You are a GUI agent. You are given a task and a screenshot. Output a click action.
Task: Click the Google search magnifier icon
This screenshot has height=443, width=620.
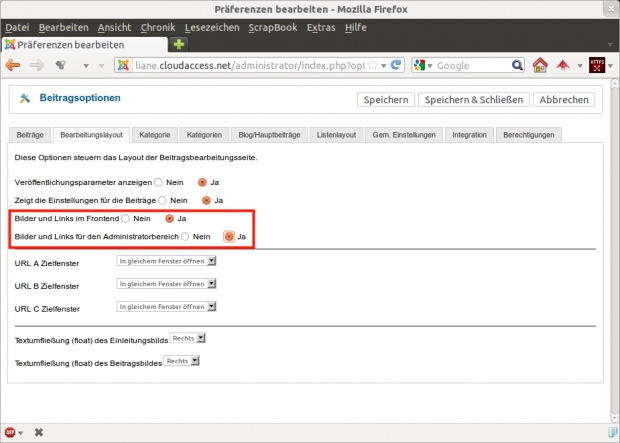coord(517,65)
